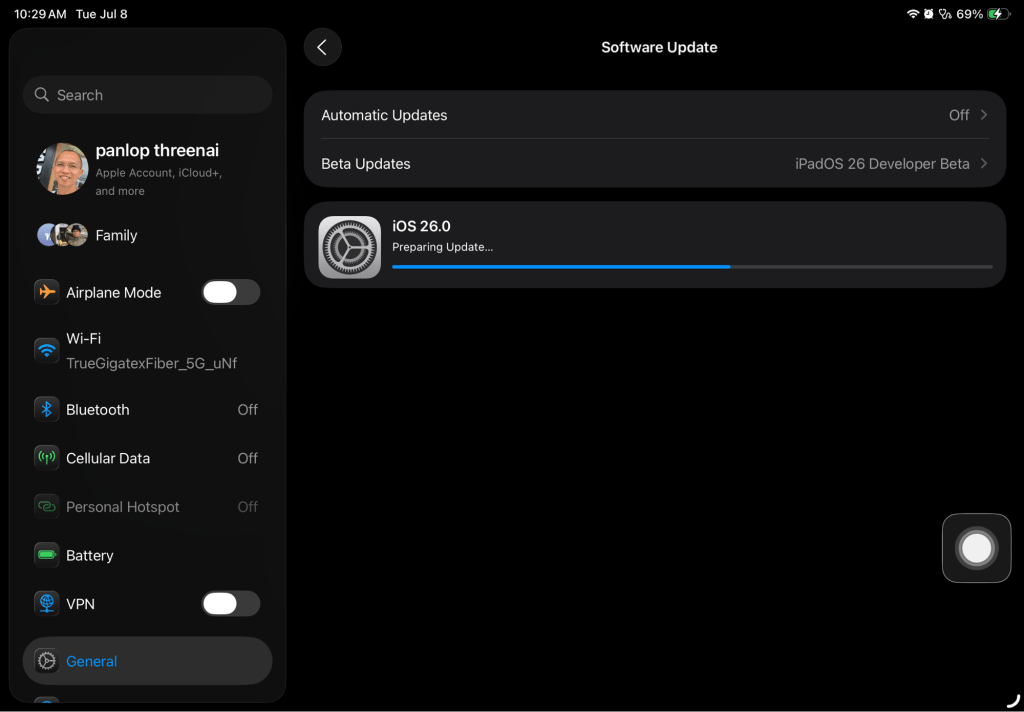Viewport: 1024px width, 712px height.
Task: Open the panlop threenai Apple Account
Action: click(x=148, y=170)
